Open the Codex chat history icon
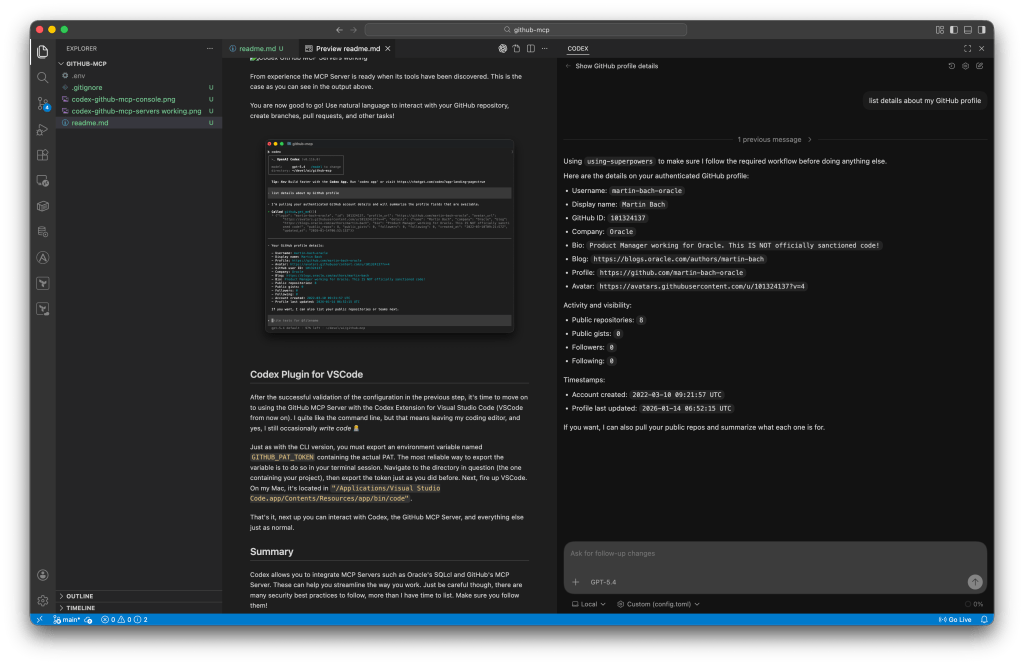 pos(951,66)
